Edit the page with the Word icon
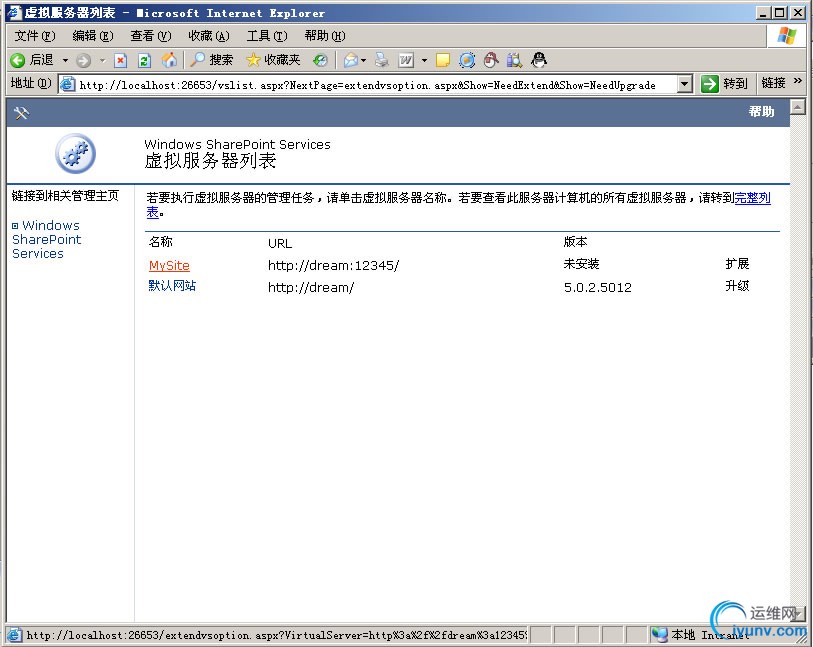The height and width of the screenshot is (647, 813). (x=406, y=60)
